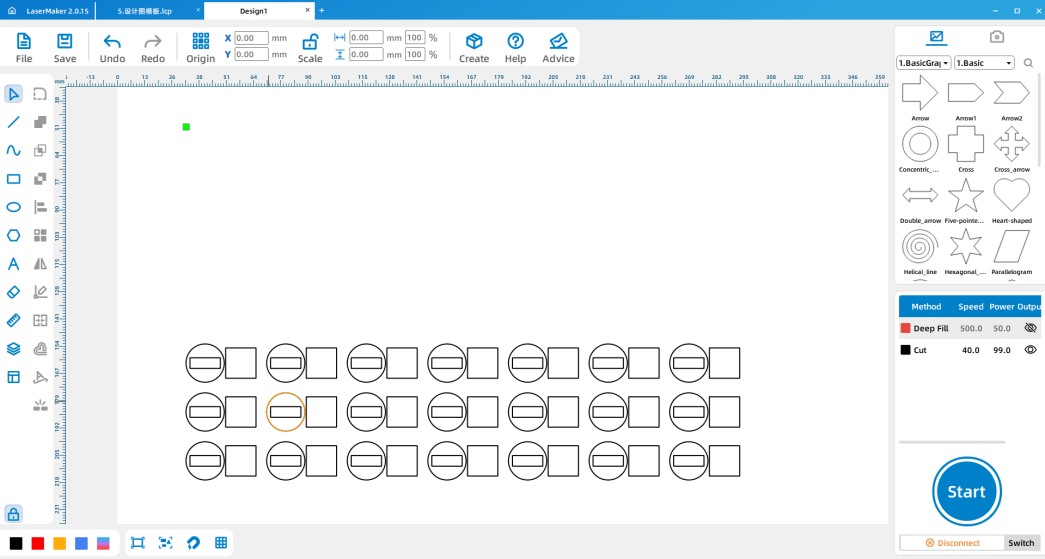This screenshot has height=559, width=1045.
Task: Open the 1.BasicGraph category dropdown
Action: (924, 63)
